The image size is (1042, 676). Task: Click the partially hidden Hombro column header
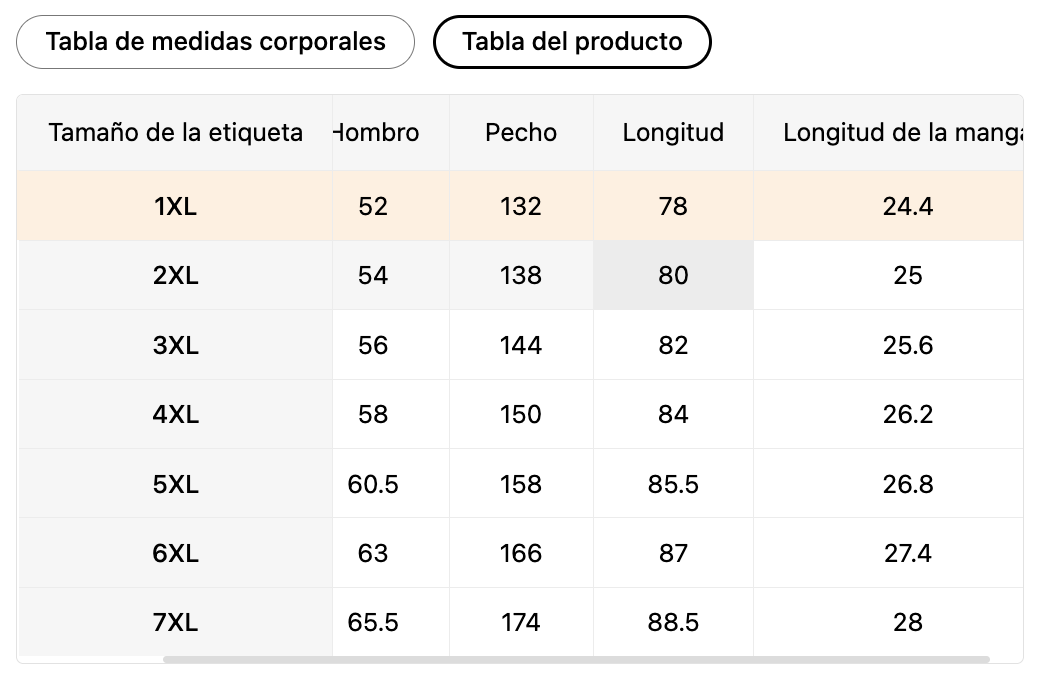point(377,132)
